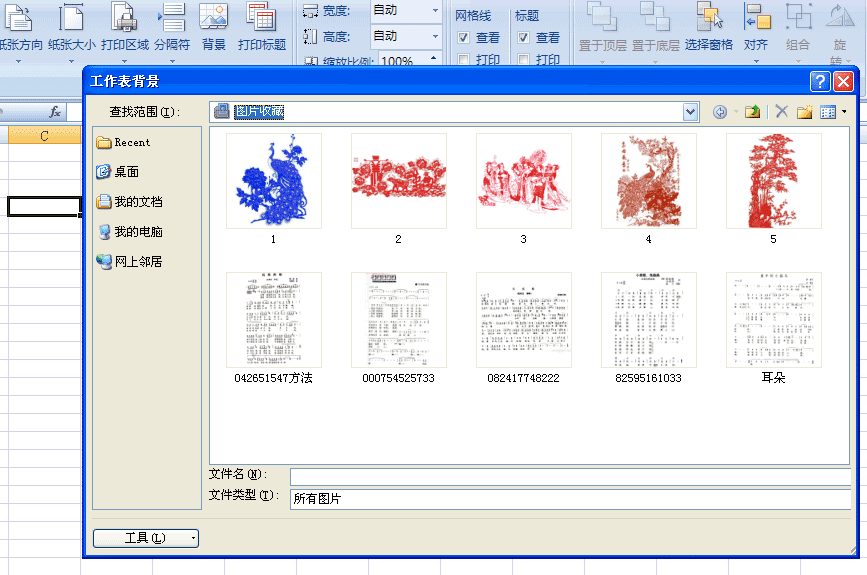Expand paper orientation dropdown arrow
Viewport: 867px width, 575px height.
coord(18,60)
